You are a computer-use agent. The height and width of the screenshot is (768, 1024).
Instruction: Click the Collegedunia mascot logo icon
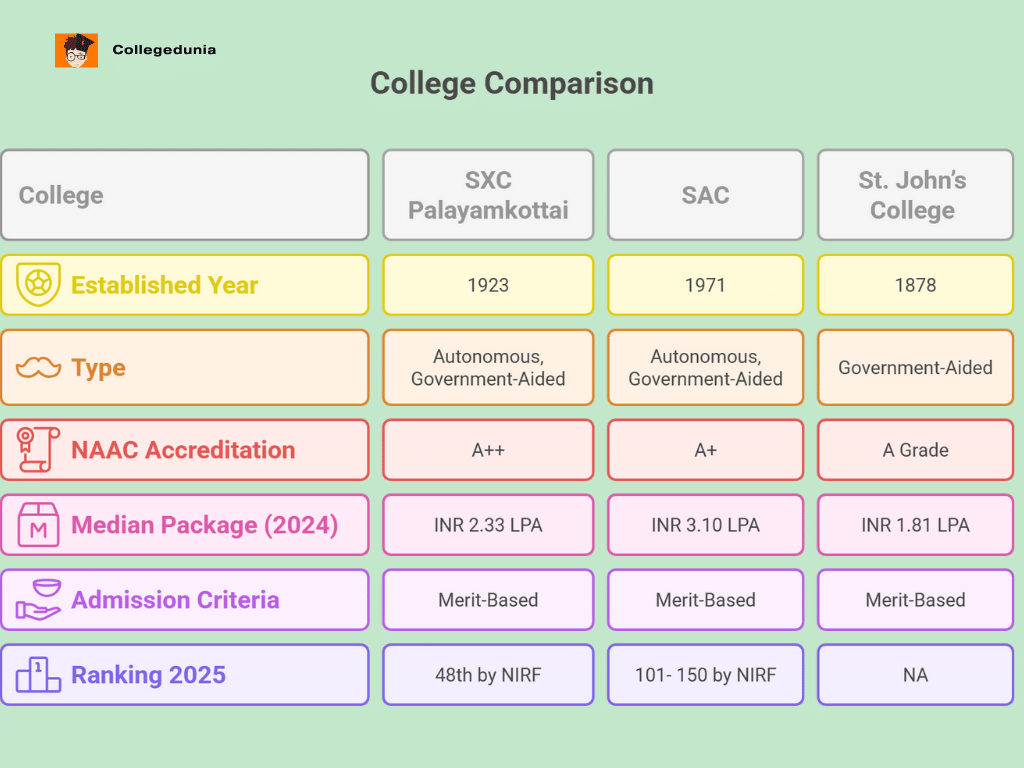point(76,50)
